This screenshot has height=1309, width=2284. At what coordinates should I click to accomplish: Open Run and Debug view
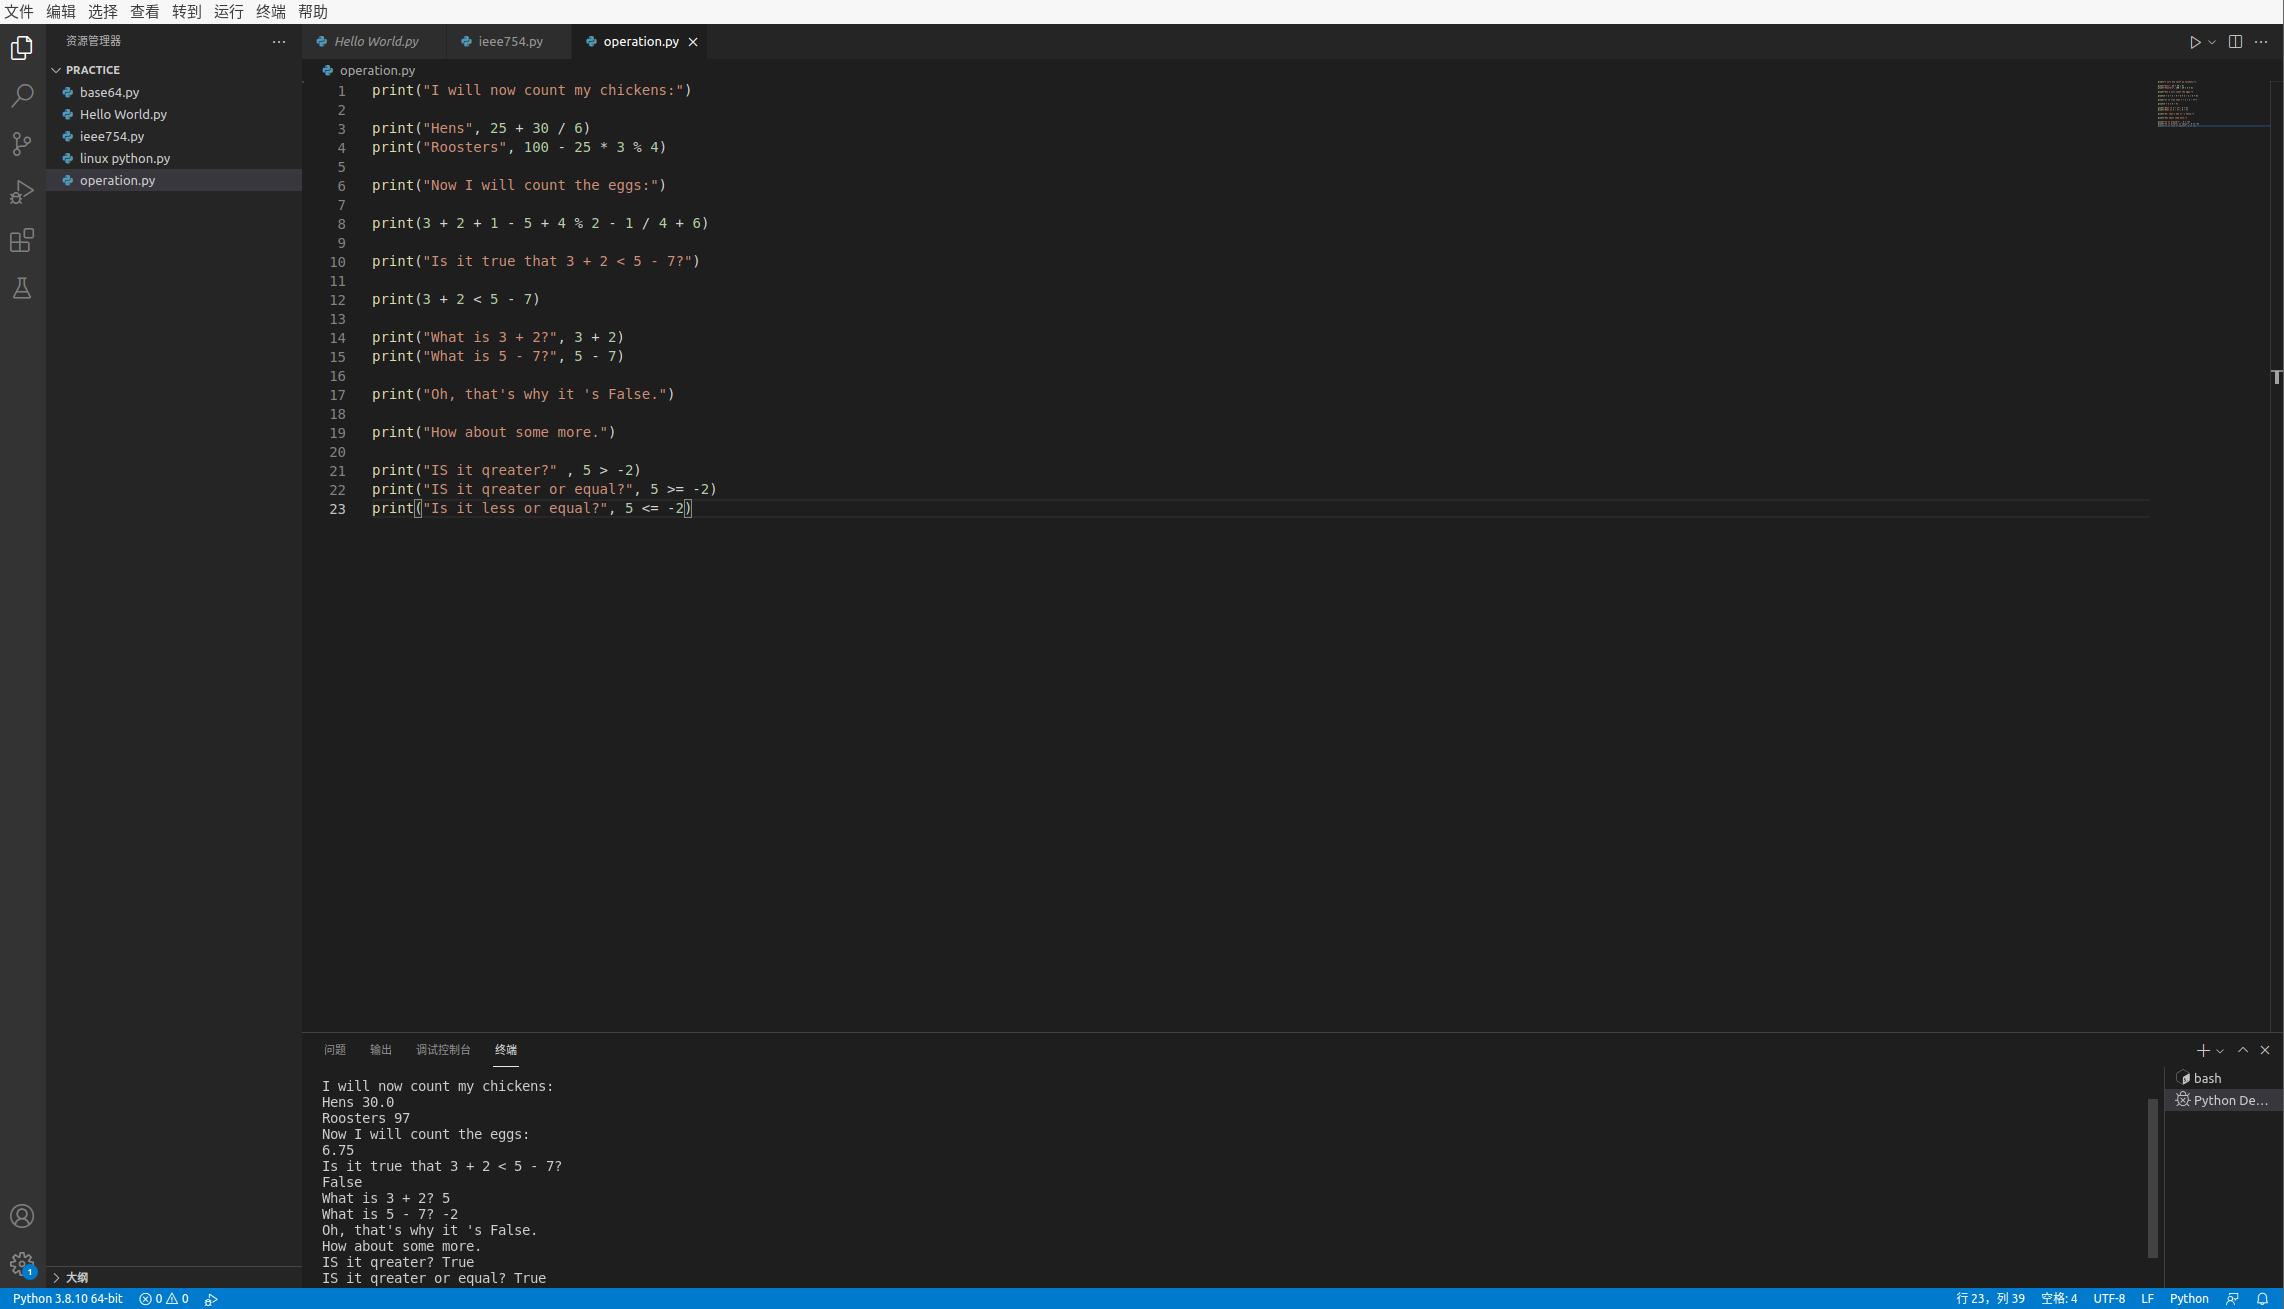coord(22,192)
